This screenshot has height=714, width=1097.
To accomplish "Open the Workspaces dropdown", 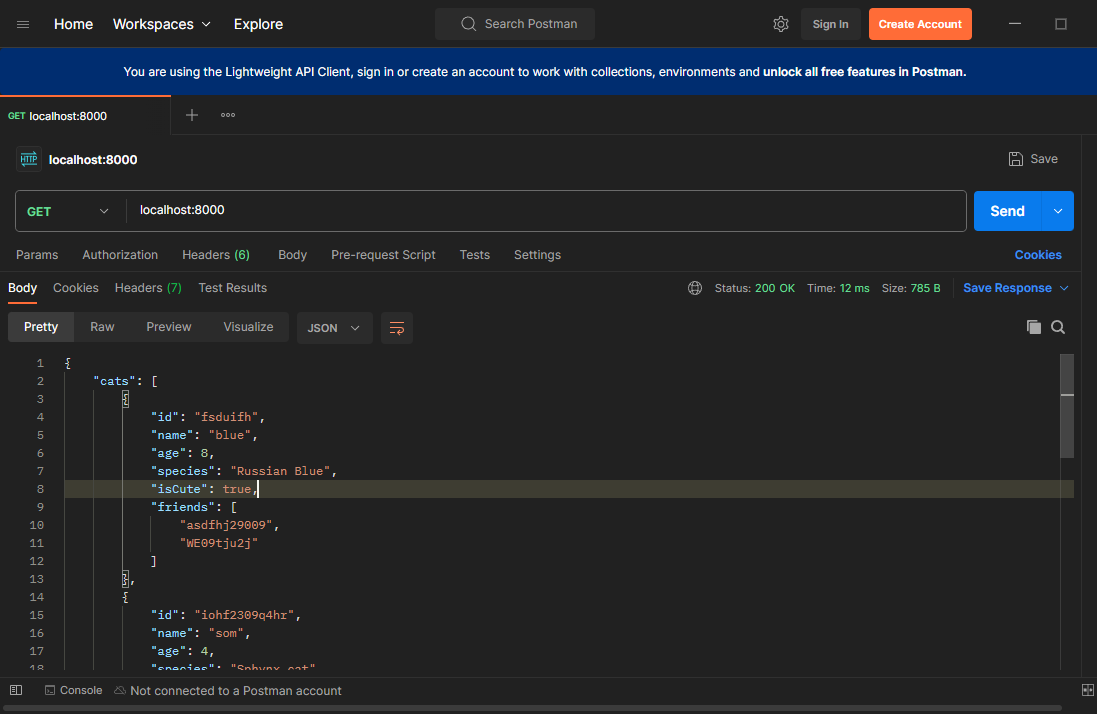I will [162, 24].
